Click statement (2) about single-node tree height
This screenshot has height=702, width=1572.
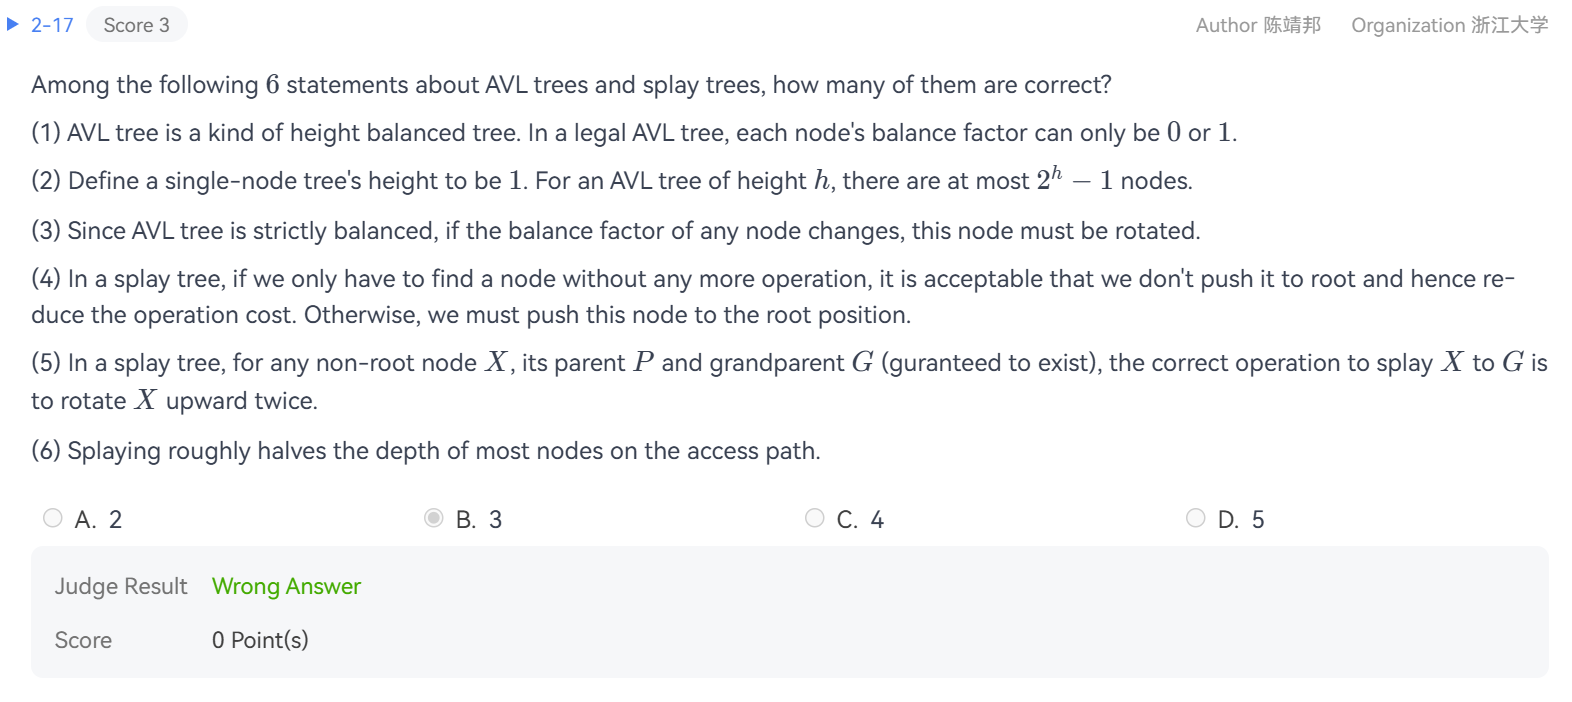pyautogui.click(x=611, y=181)
